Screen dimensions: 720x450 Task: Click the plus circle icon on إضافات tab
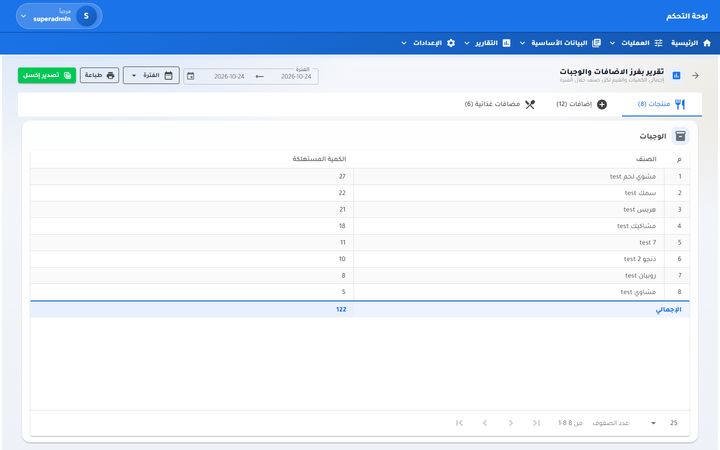602,104
